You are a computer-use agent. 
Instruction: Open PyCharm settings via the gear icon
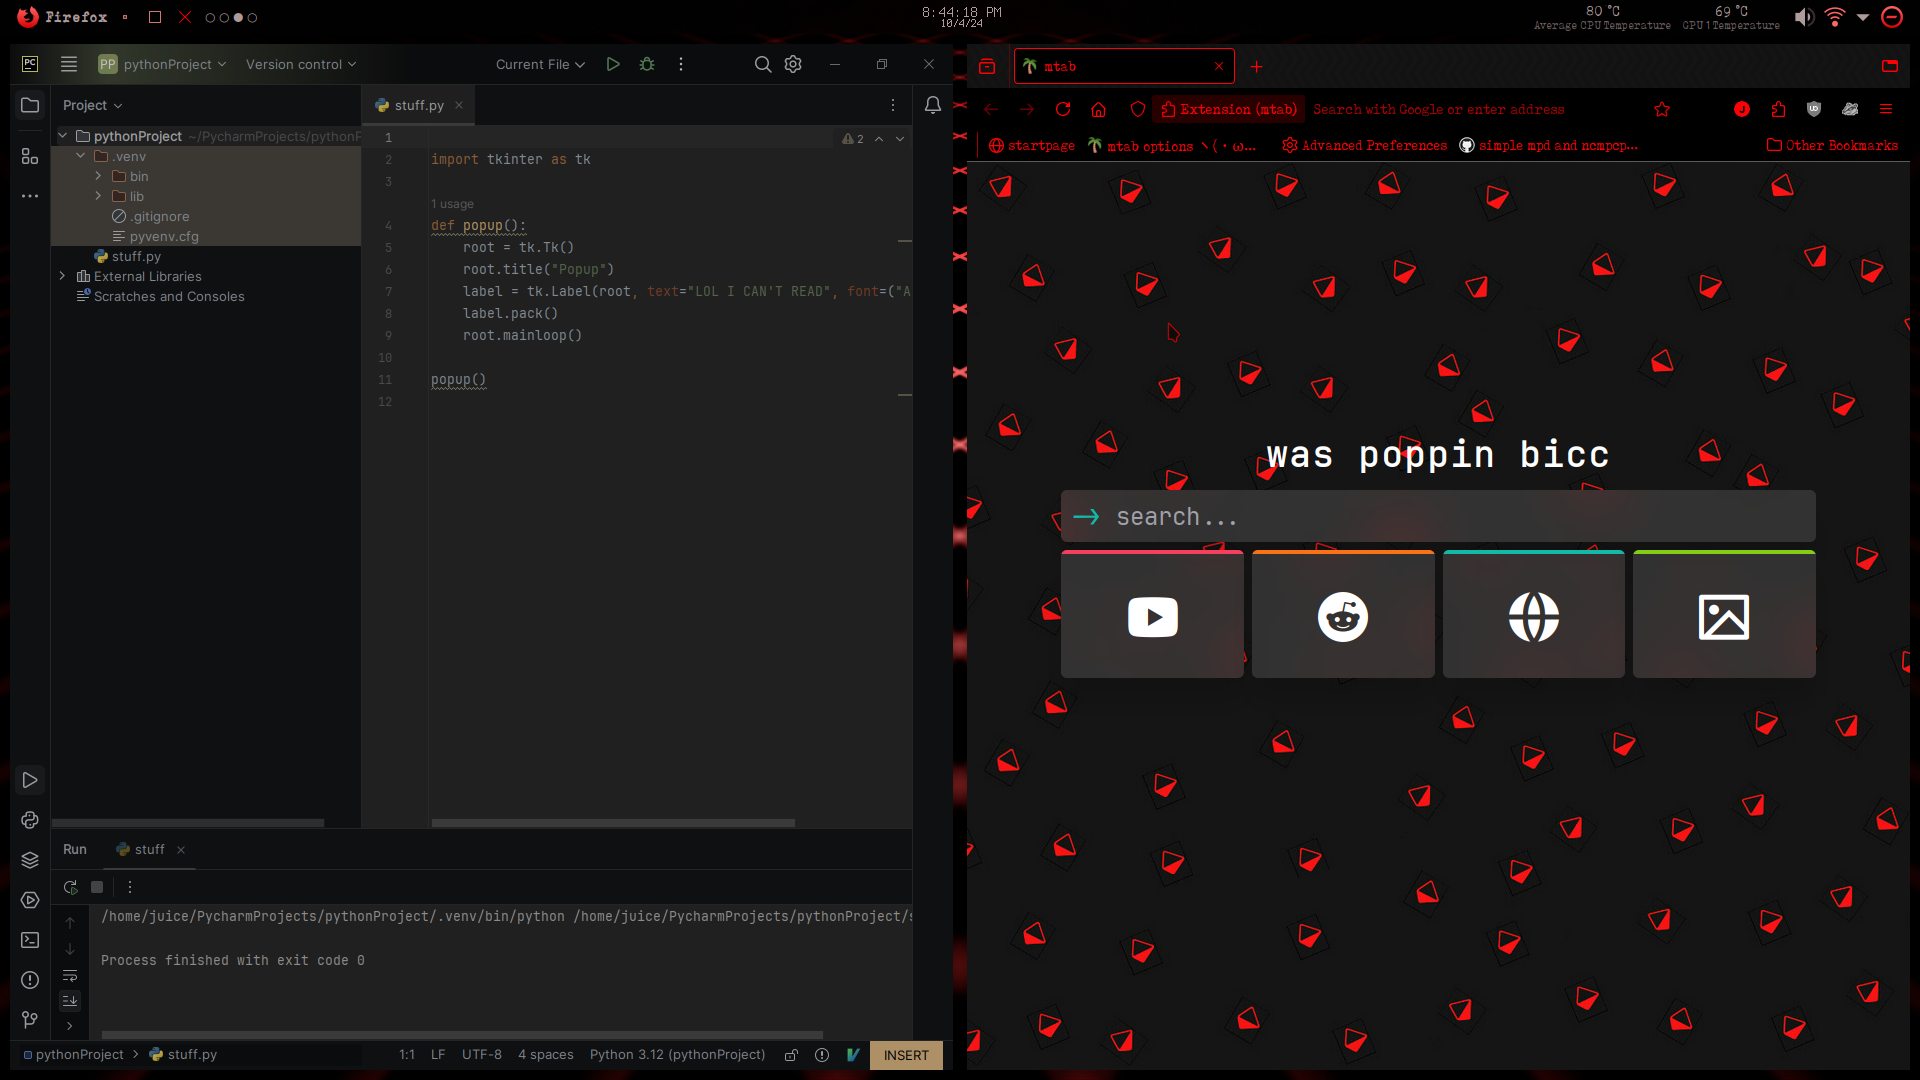pos(792,63)
